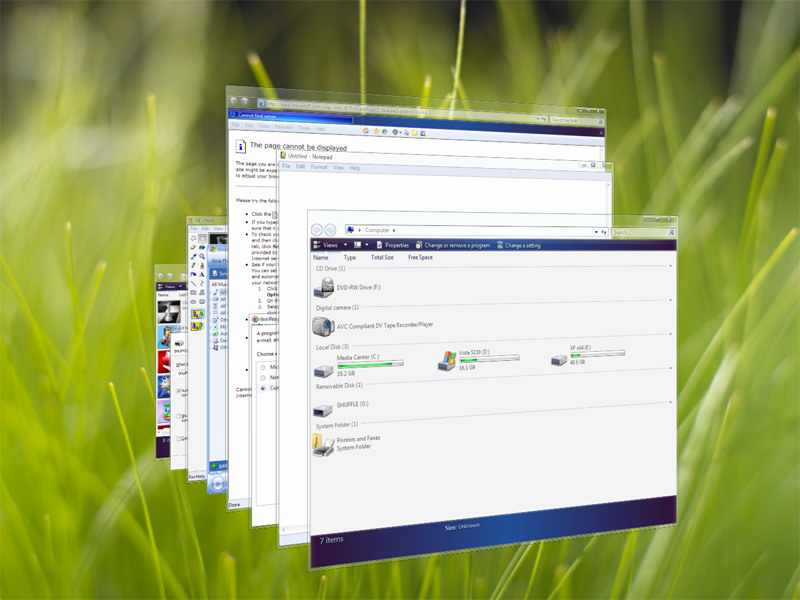The height and width of the screenshot is (600, 800).
Task: Sort by the Free Space column header
Action: tap(420, 258)
